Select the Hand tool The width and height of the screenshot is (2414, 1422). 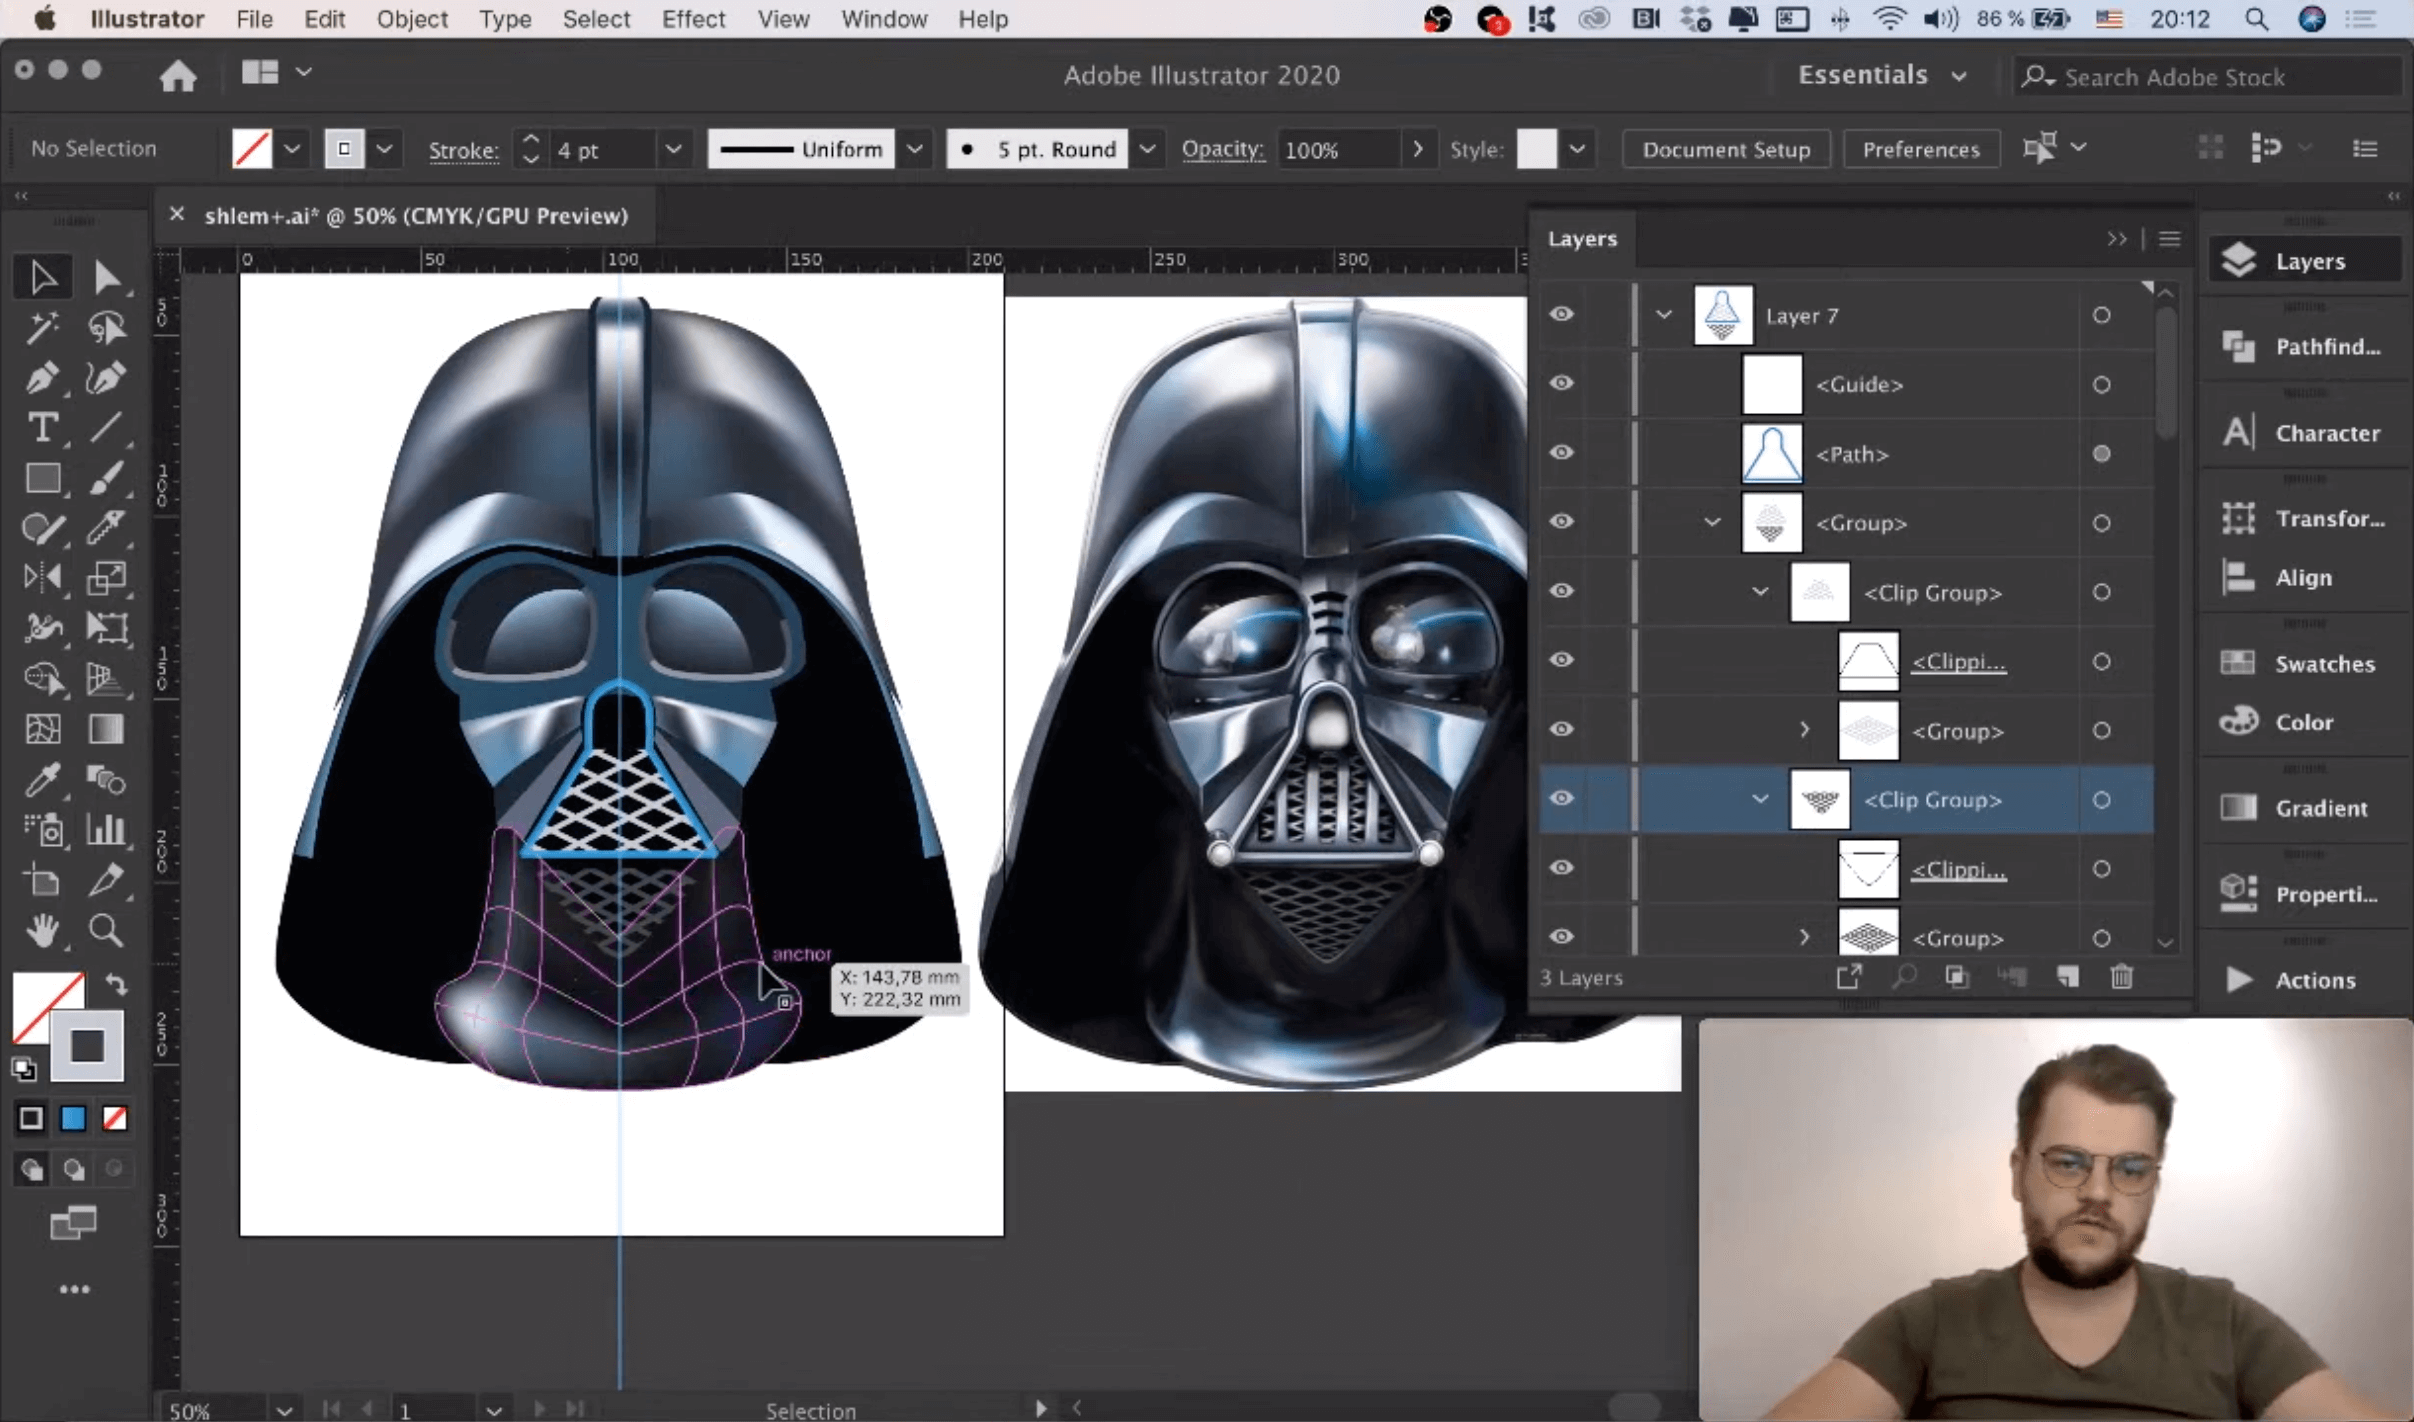[x=42, y=931]
